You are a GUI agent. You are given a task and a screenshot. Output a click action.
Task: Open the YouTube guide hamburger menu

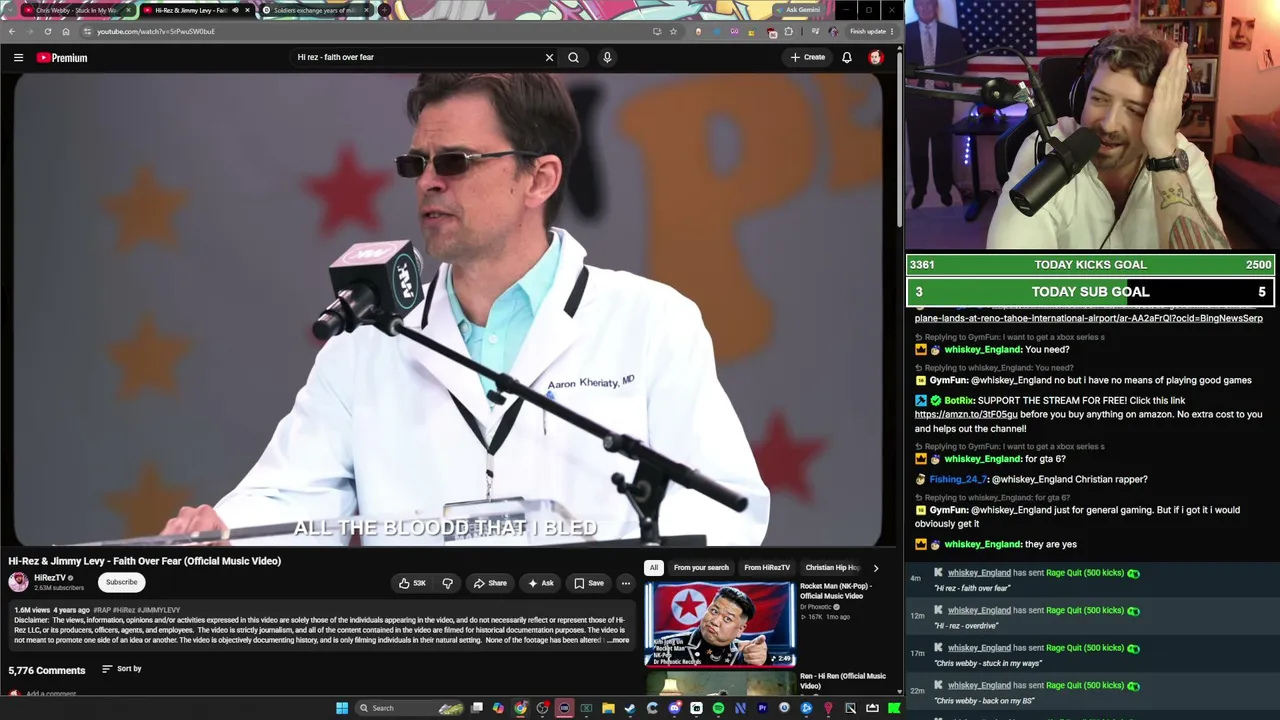point(18,58)
